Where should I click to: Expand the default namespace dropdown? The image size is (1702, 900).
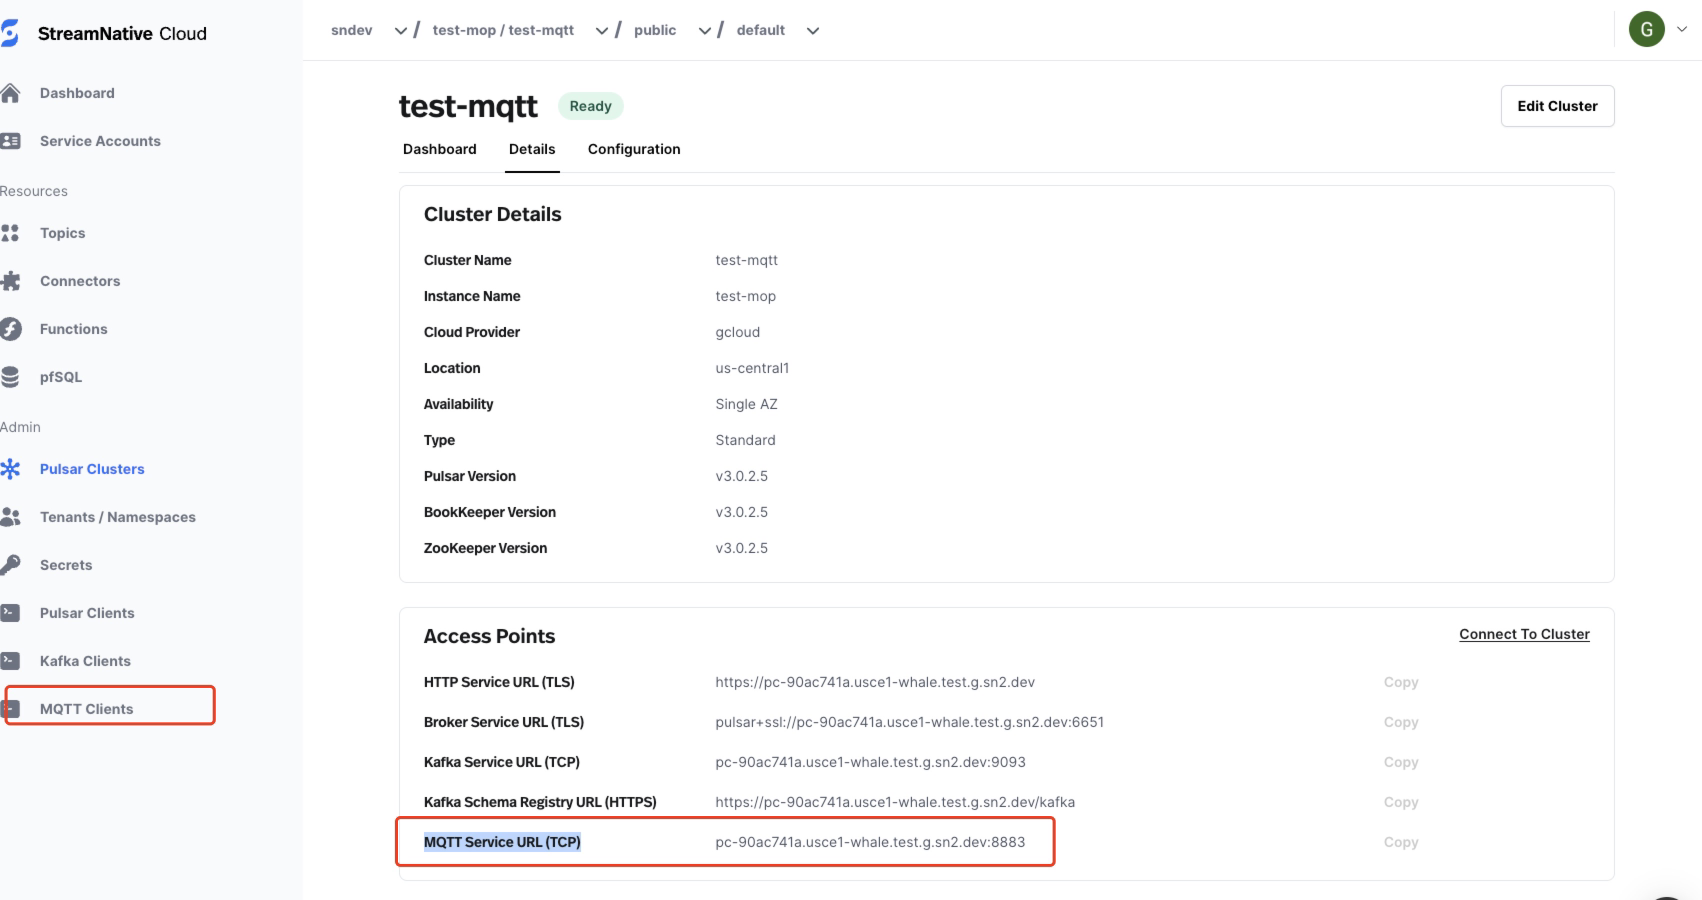[812, 31]
